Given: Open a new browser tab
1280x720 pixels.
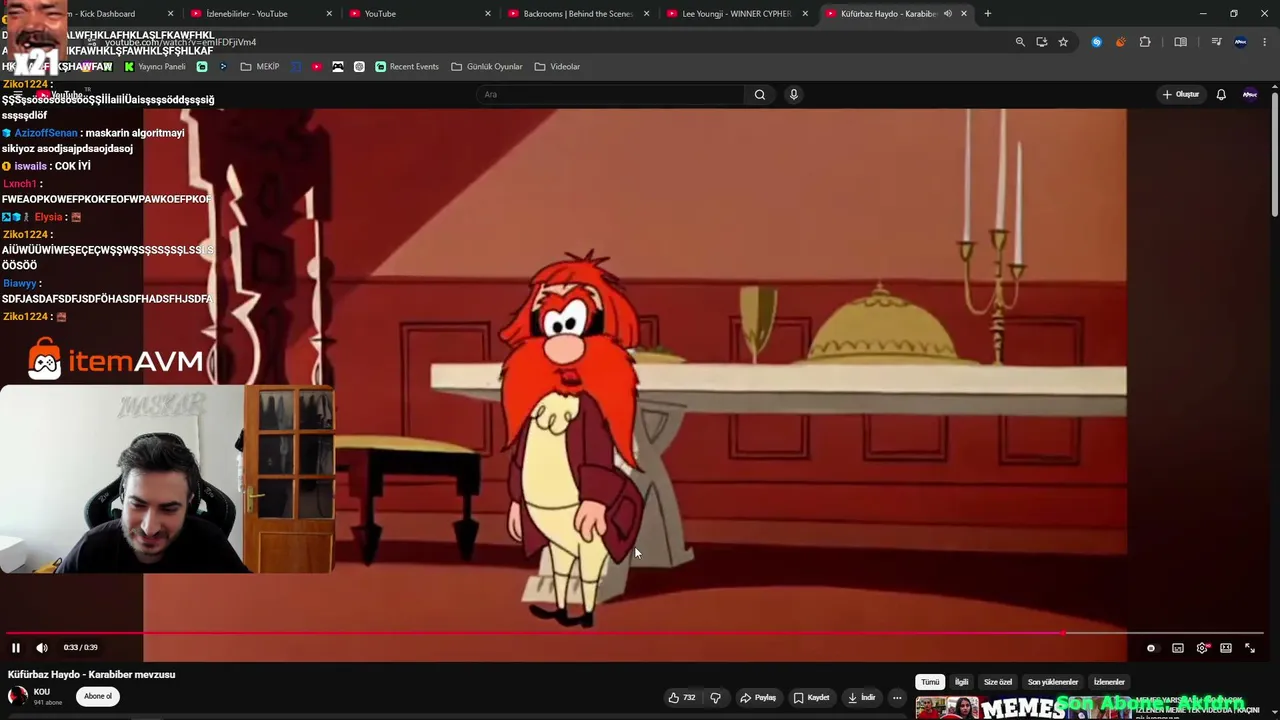Looking at the screenshot, I should click(x=988, y=14).
